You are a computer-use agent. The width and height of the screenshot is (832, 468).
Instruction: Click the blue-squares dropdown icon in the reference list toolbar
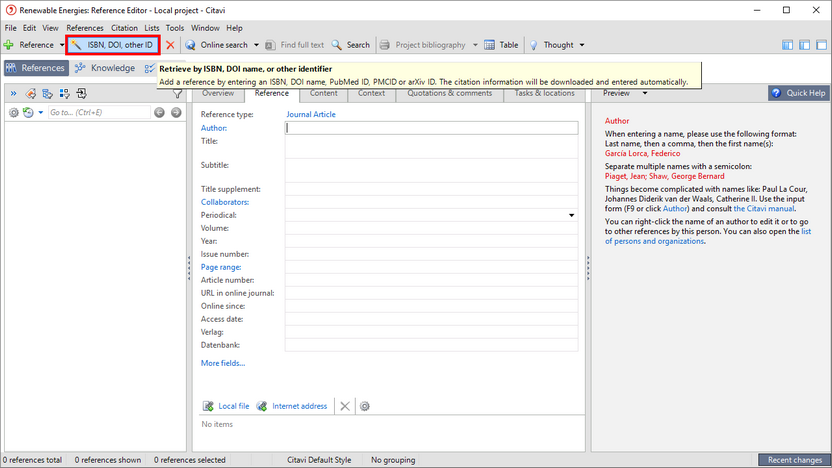(x=65, y=94)
